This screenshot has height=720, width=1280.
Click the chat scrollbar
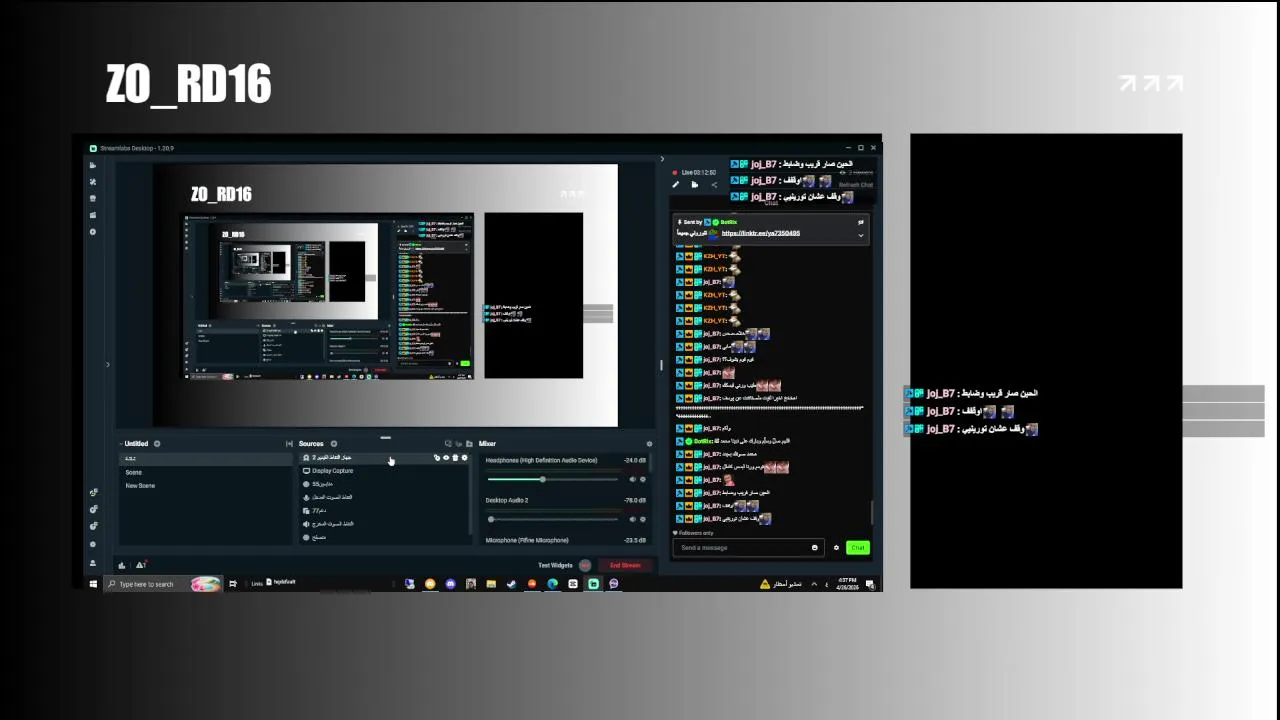(x=872, y=512)
